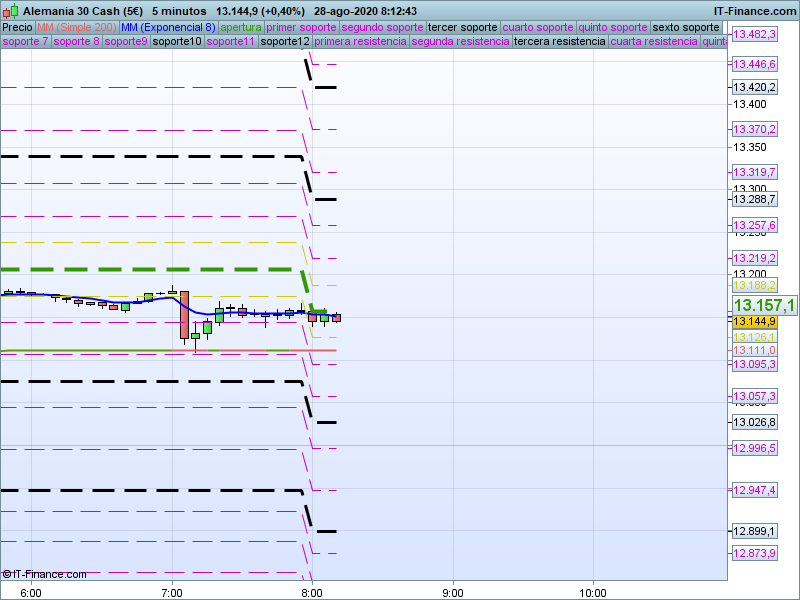Open the tercer soporte label
The image size is (800, 600).
[462, 27]
